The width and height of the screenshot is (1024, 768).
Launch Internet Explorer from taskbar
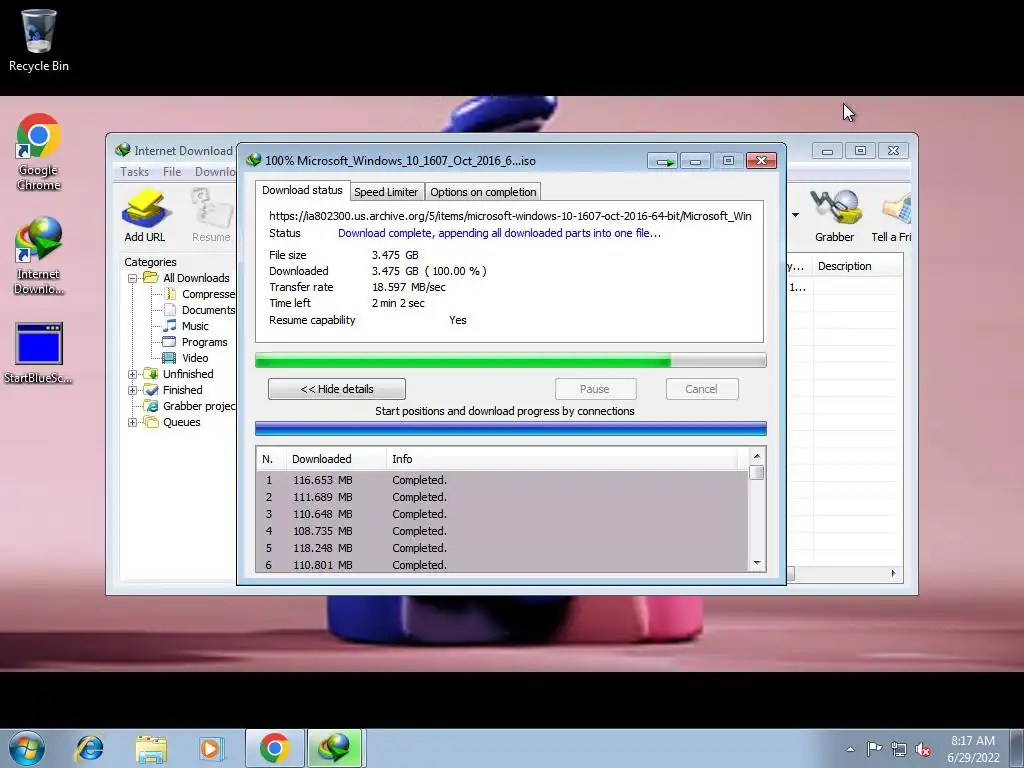tap(89, 748)
